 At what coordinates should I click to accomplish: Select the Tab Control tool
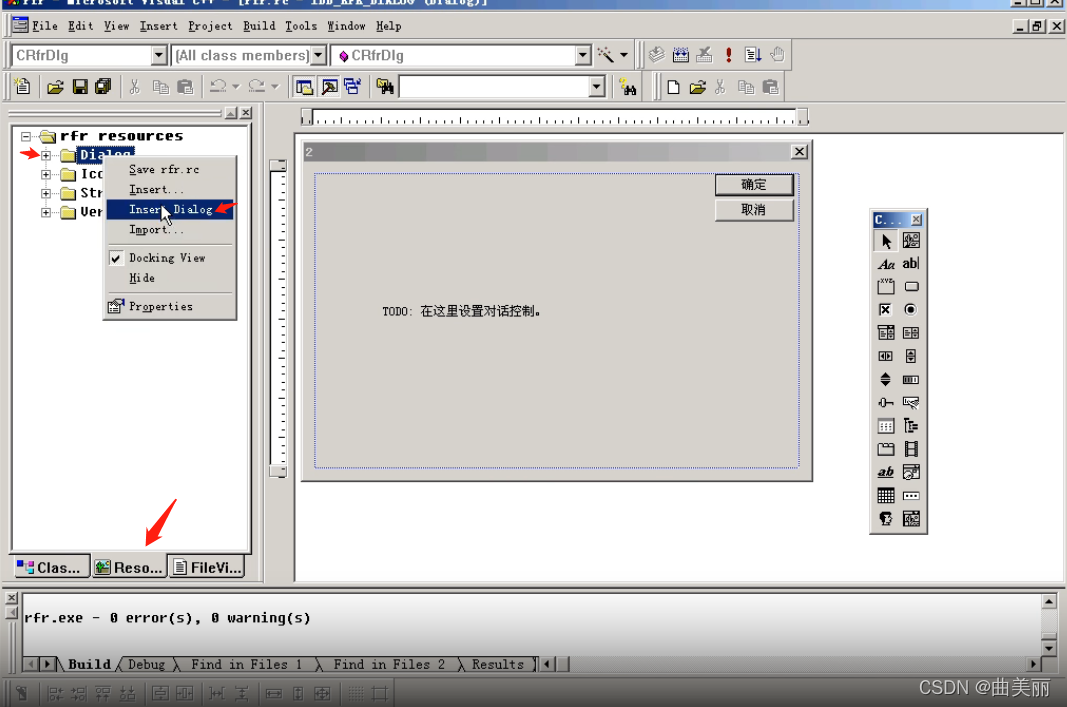[x=885, y=449]
